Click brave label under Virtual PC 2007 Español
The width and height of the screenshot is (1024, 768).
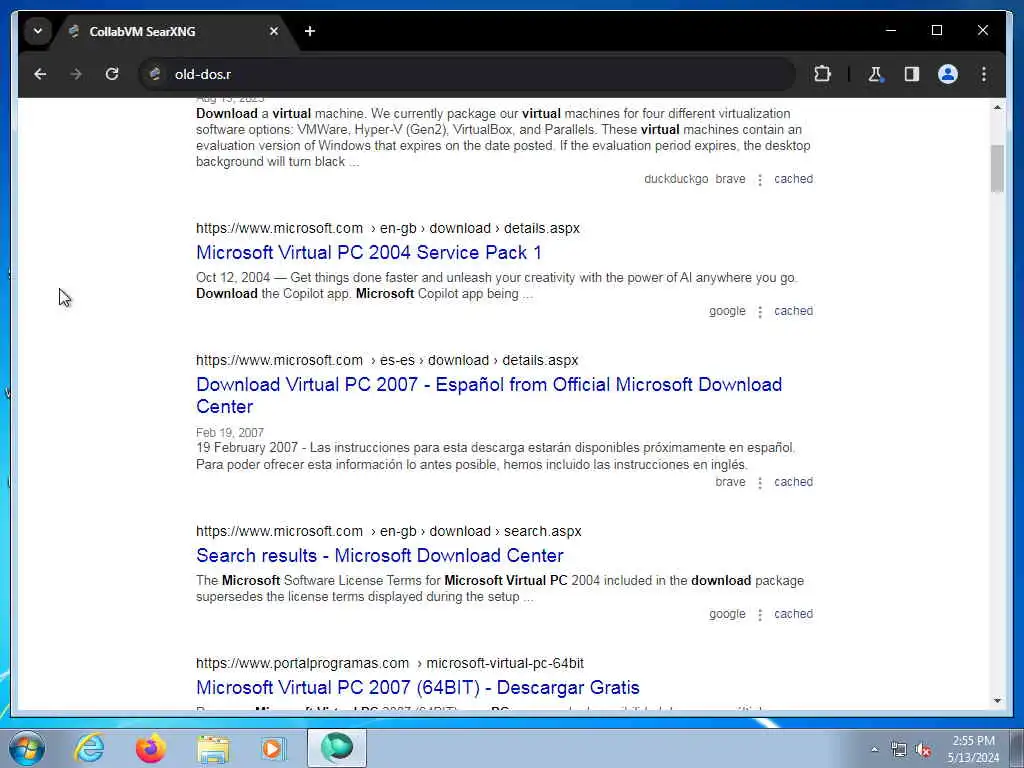pyautogui.click(x=730, y=482)
